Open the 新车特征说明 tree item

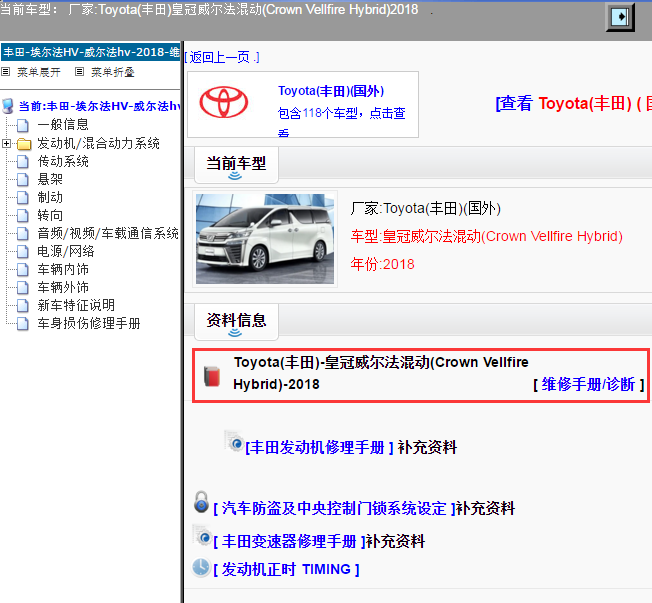click(76, 305)
